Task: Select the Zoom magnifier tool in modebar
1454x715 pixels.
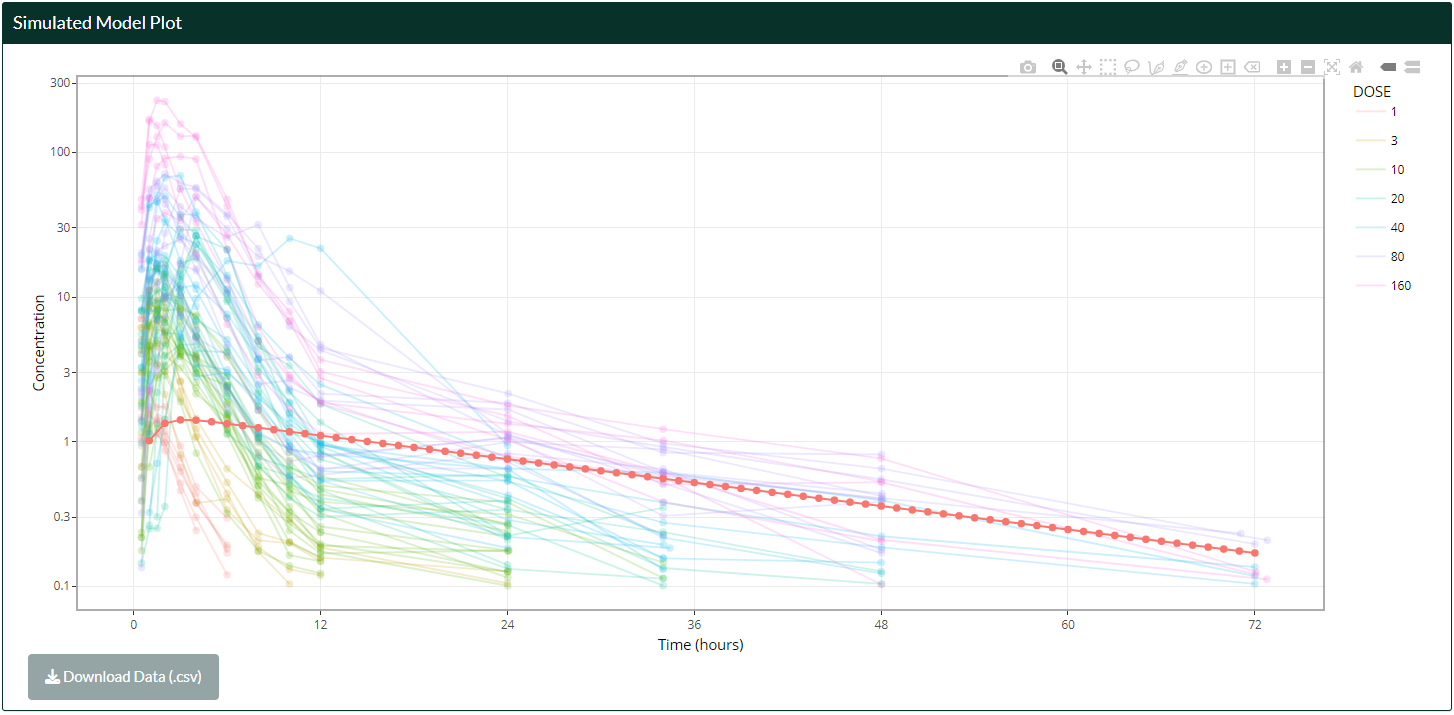Action: [x=1060, y=67]
